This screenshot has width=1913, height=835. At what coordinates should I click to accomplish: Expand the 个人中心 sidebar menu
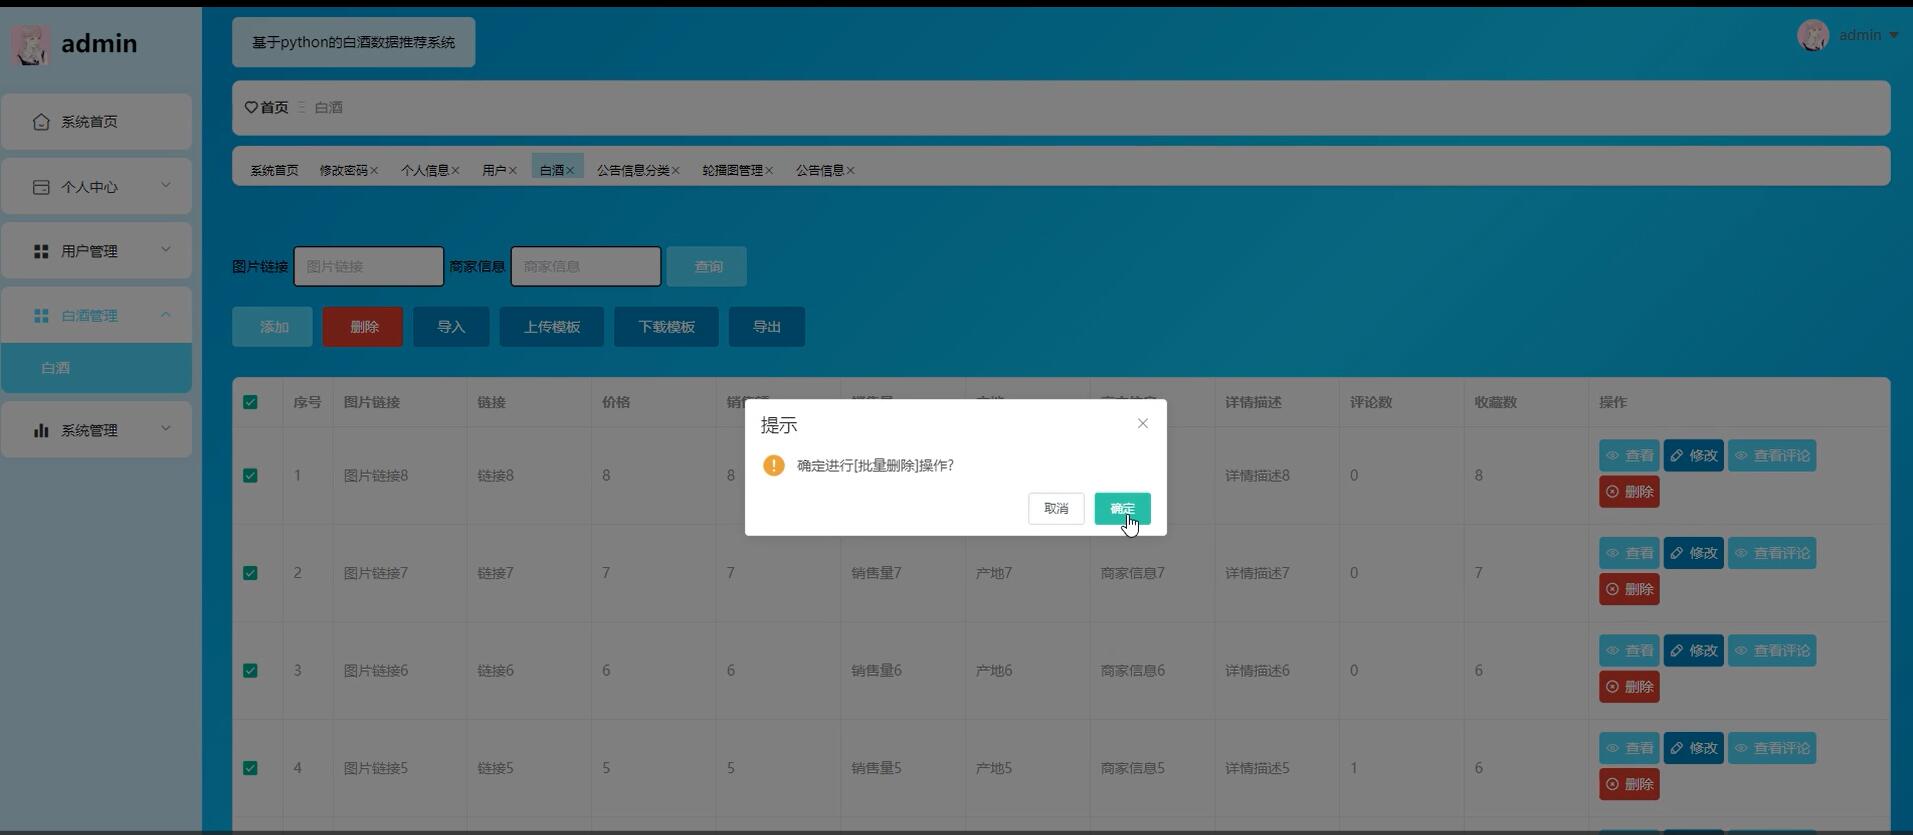click(96, 186)
